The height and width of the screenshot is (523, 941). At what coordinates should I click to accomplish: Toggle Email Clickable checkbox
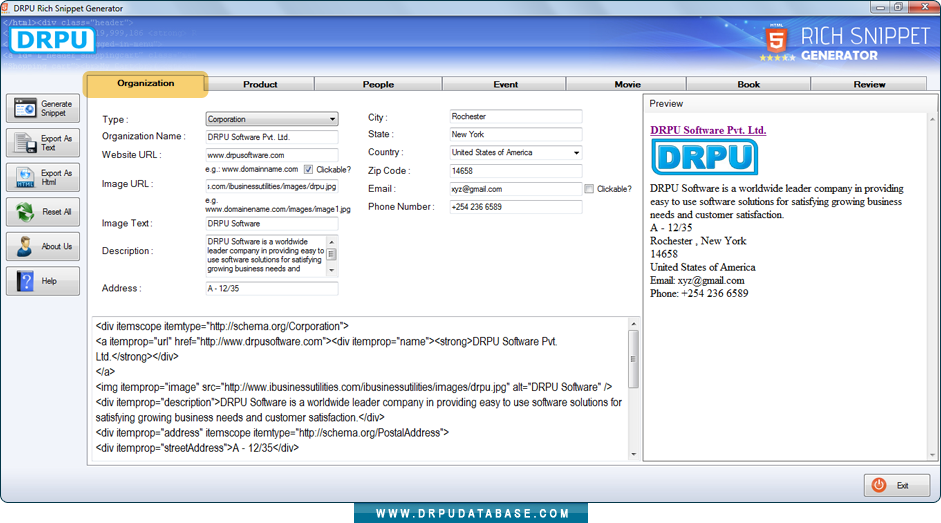pyautogui.click(x=589, y=189)
